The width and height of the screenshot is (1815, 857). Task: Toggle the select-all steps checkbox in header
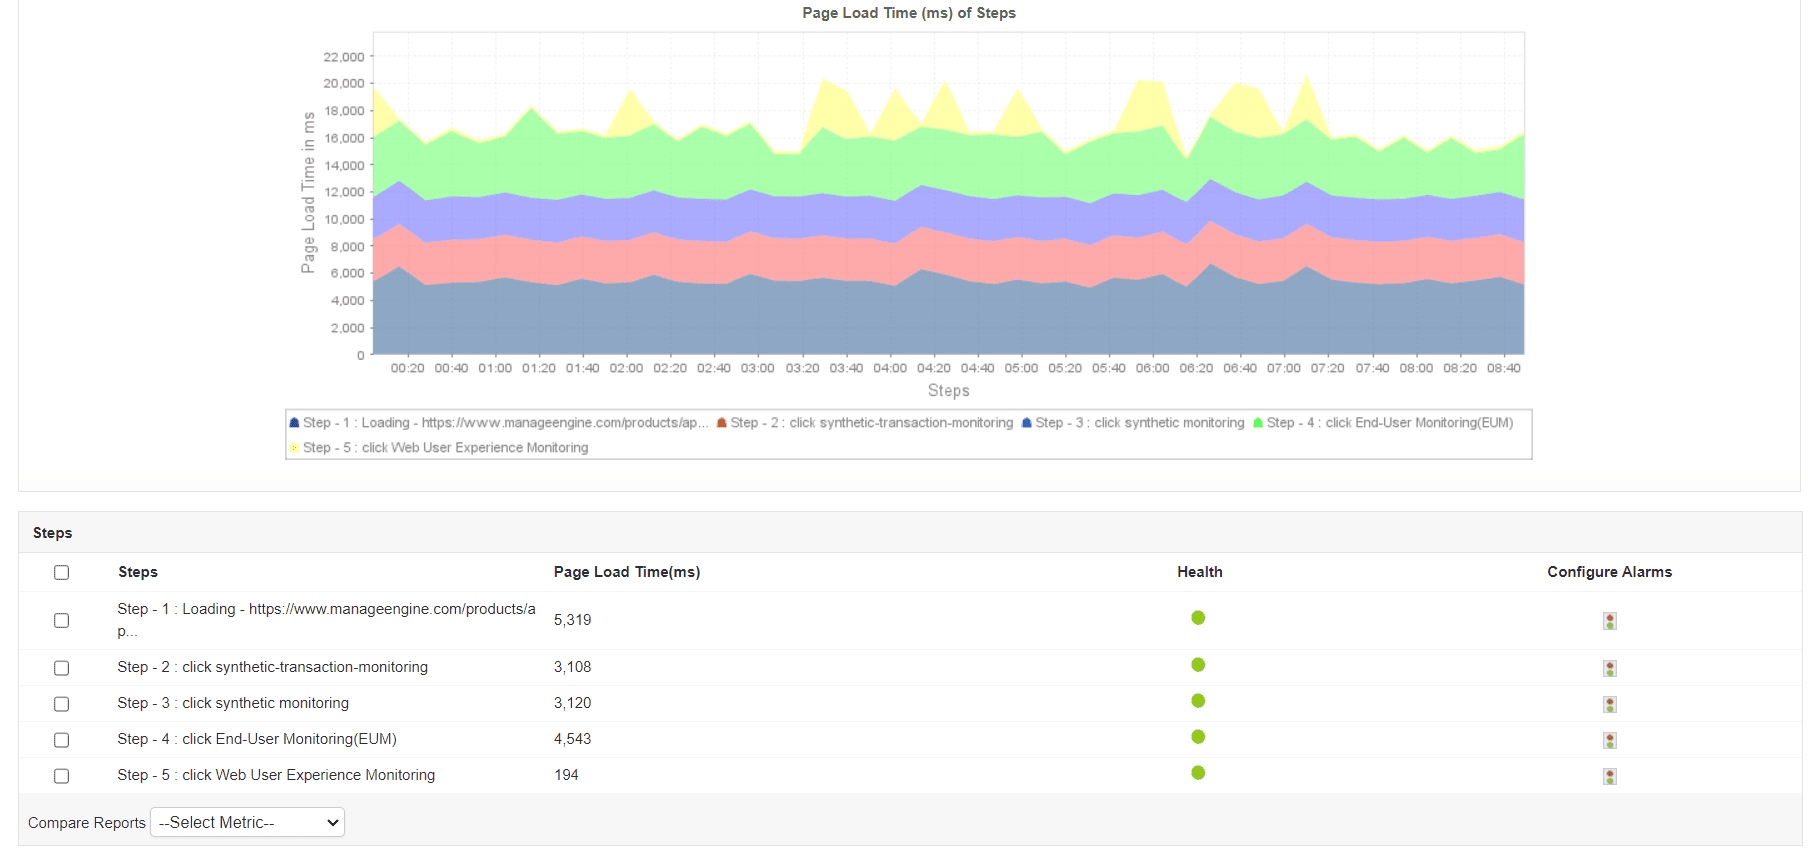pos(62,573)
